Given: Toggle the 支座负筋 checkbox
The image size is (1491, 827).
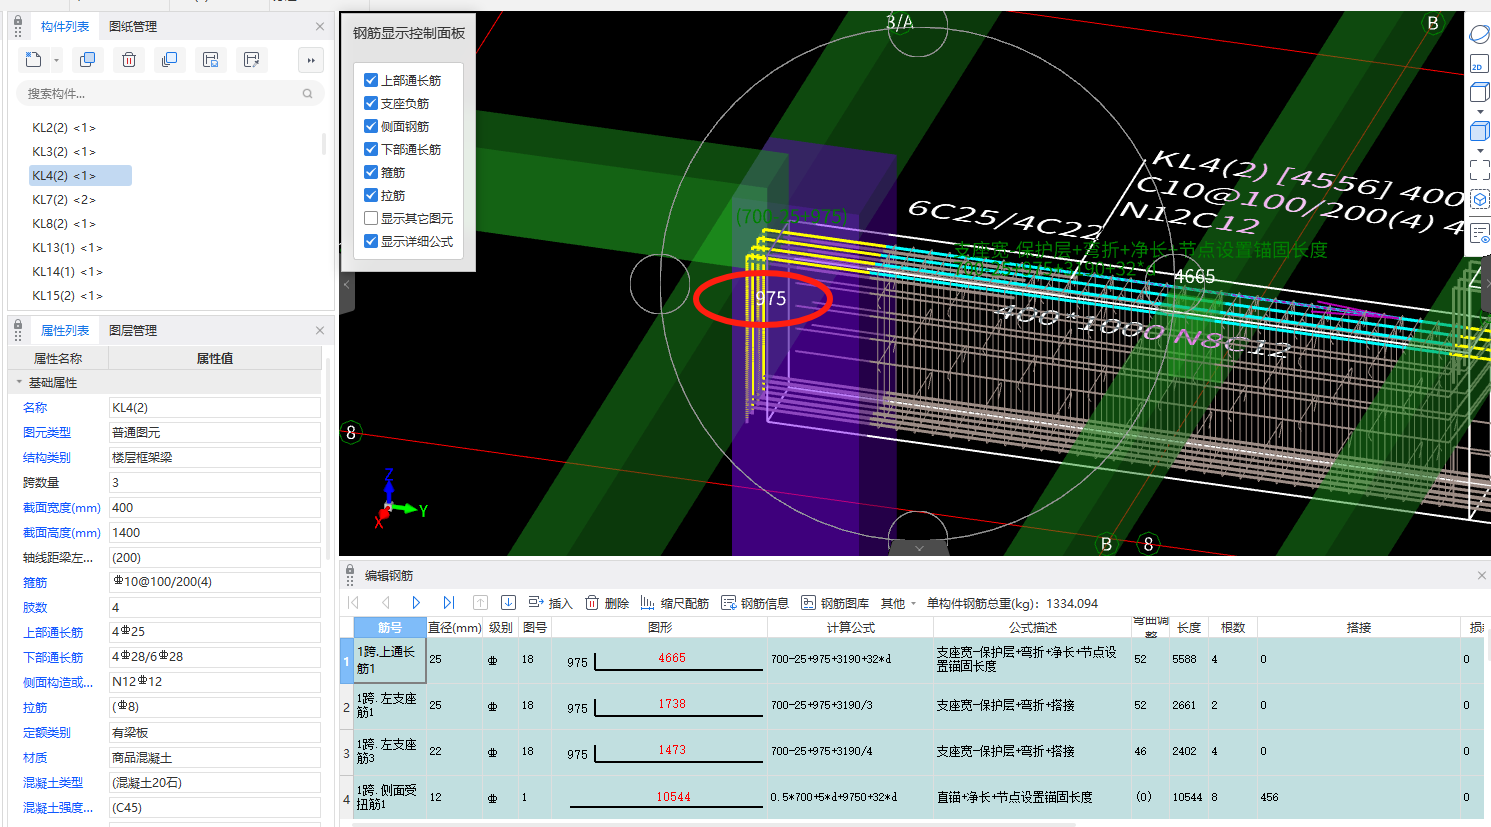Looking at the screenshot, I should click(x=371, y=103).
